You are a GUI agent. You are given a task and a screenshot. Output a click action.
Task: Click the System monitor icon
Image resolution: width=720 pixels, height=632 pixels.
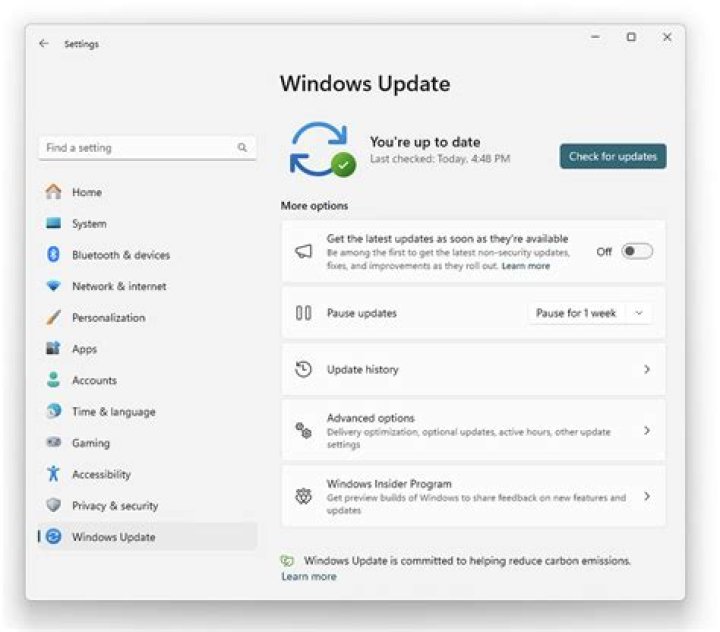tap(53, 223)
